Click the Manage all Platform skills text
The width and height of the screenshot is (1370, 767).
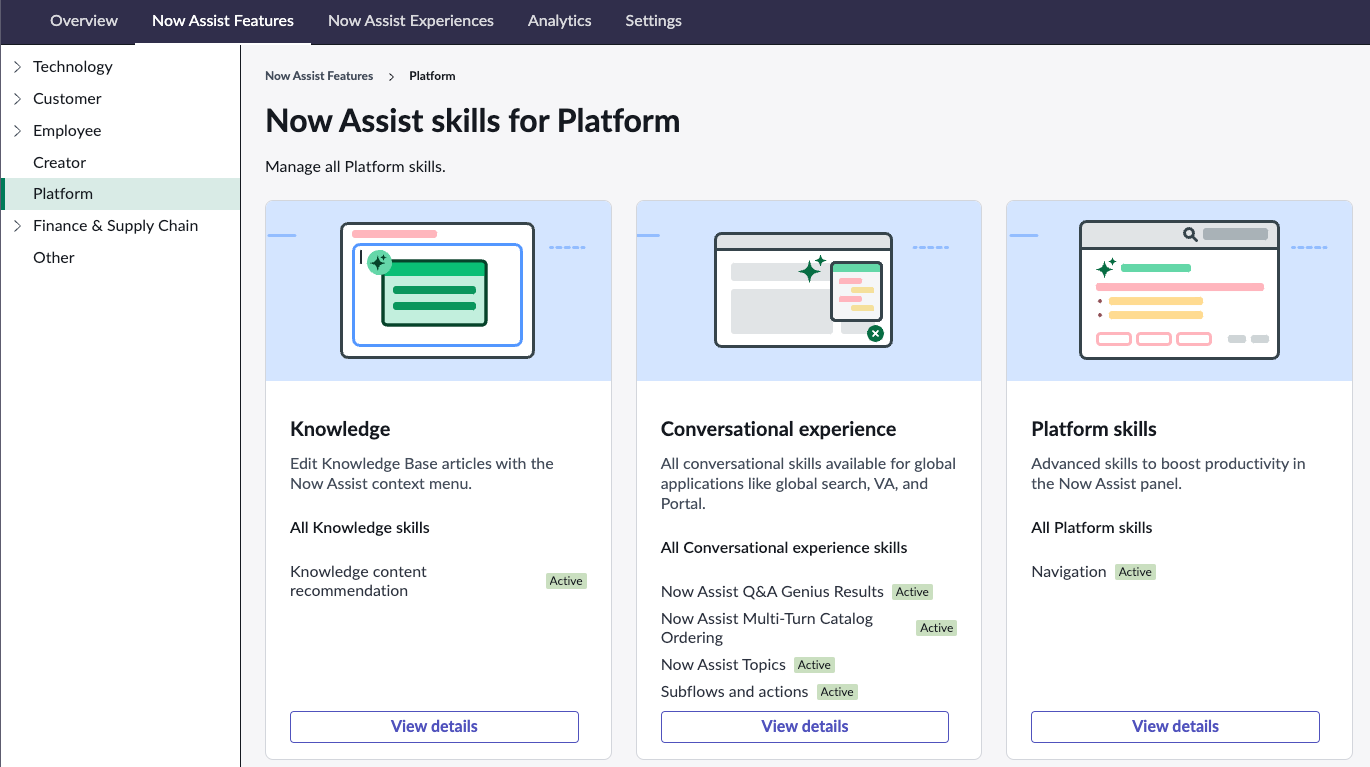point(355,167)
